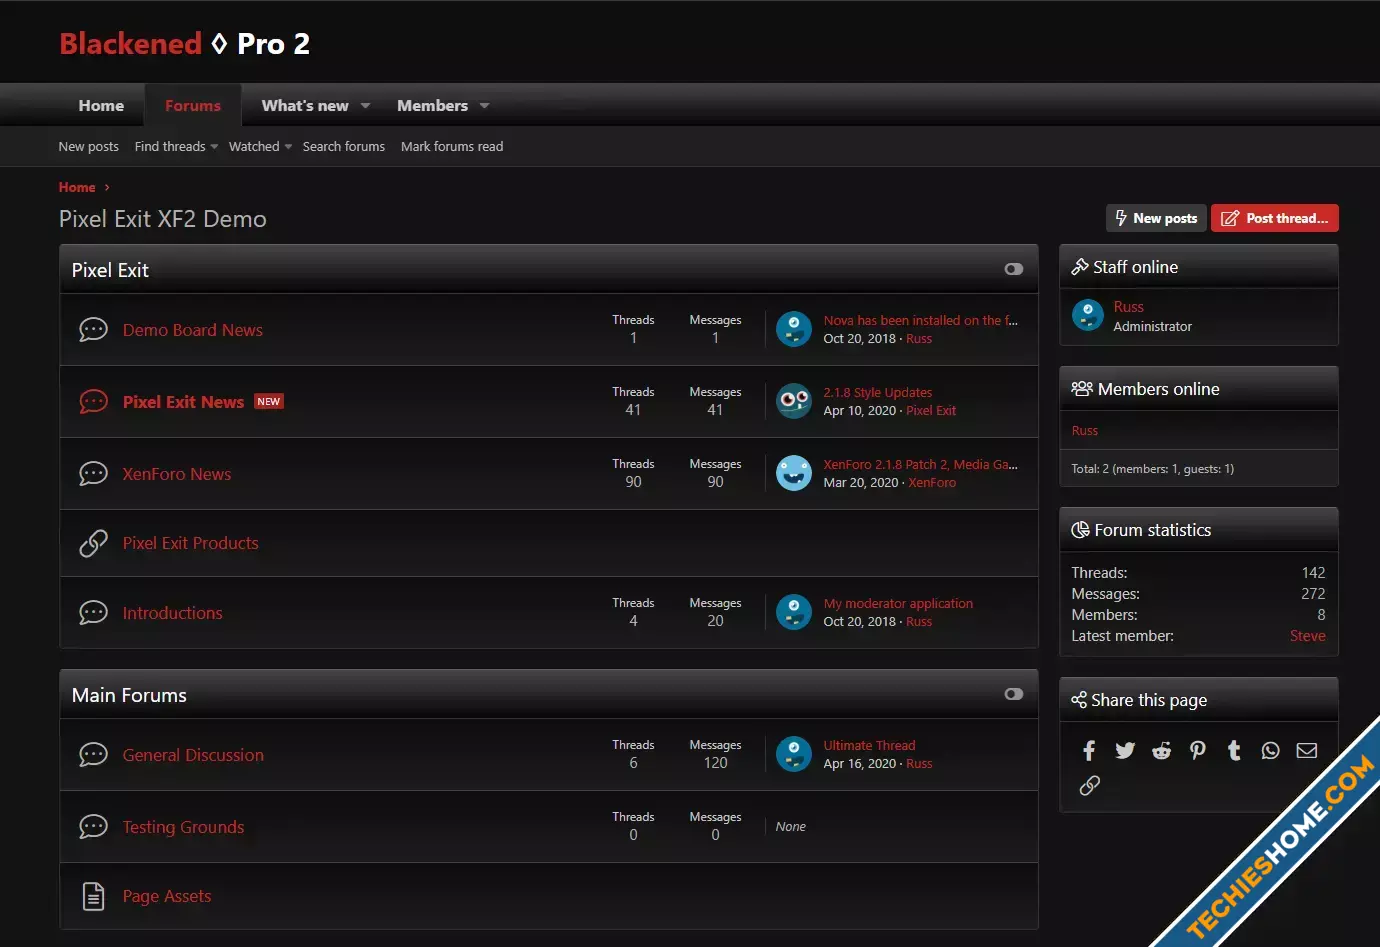Share this page on Tumblr
Screen dimensions: 1380x947
[x=1234, y=750]
